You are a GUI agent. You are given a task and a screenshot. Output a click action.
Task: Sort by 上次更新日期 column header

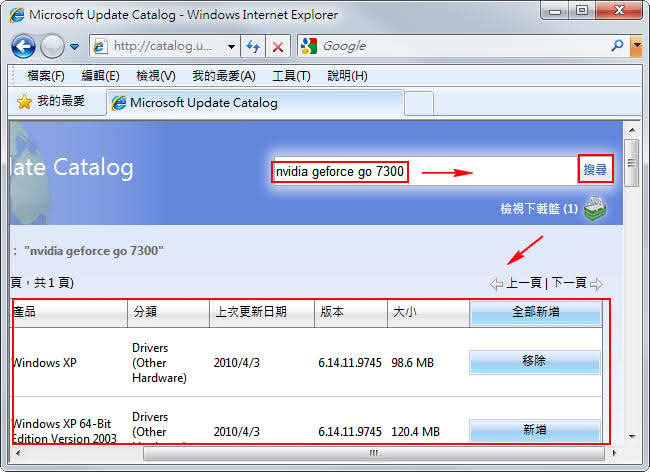(x=262, y=313)
